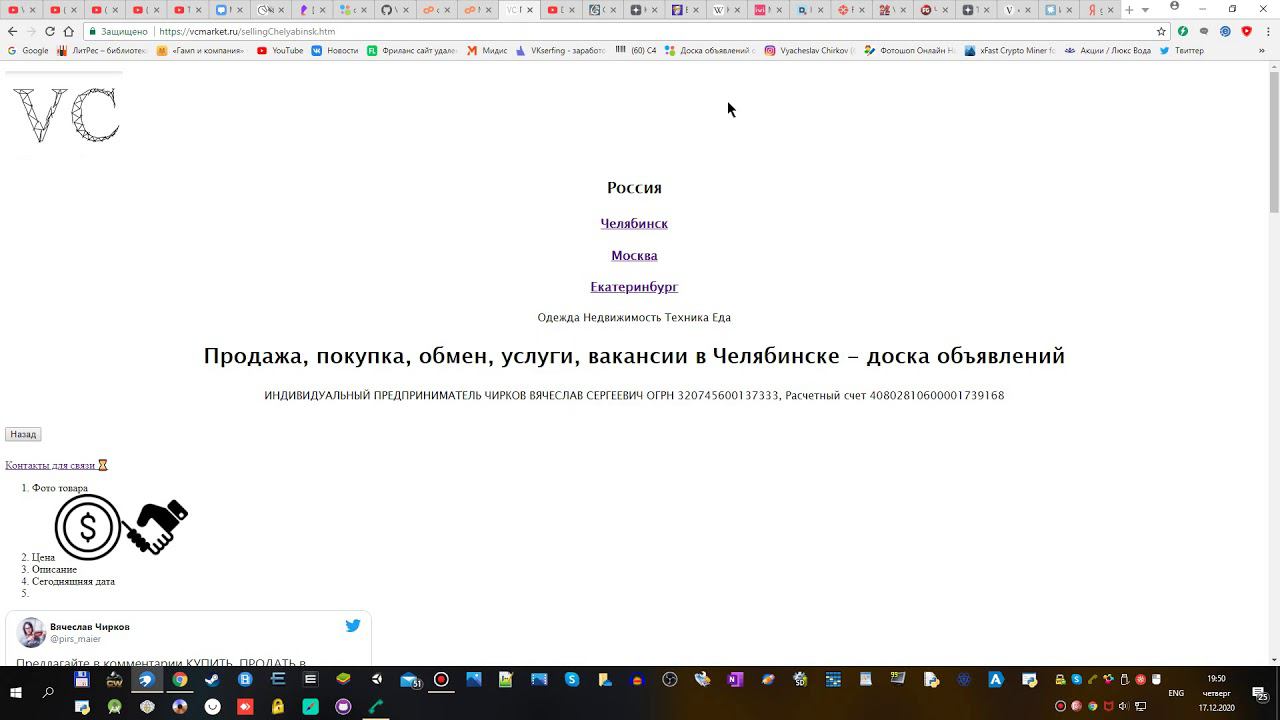The image size is (1280, 720).
Task: Open the Москва city link
Action: pos(634,256)
